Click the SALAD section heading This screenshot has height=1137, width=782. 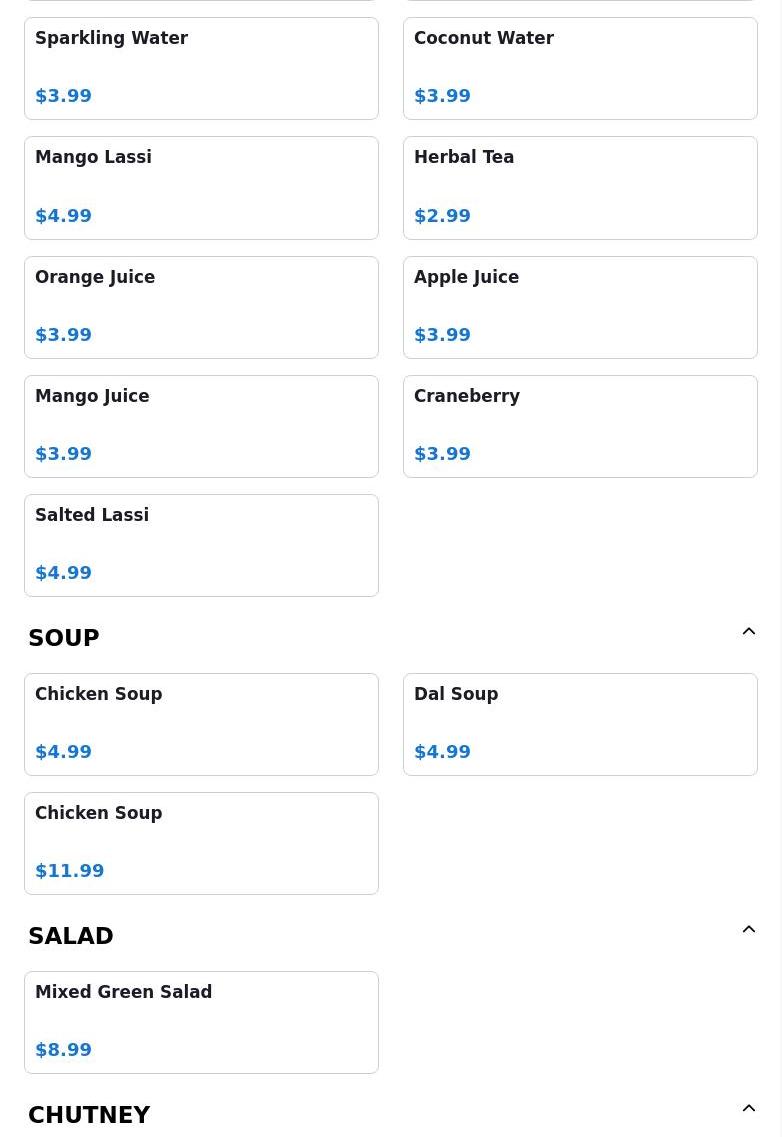[71, 935]
